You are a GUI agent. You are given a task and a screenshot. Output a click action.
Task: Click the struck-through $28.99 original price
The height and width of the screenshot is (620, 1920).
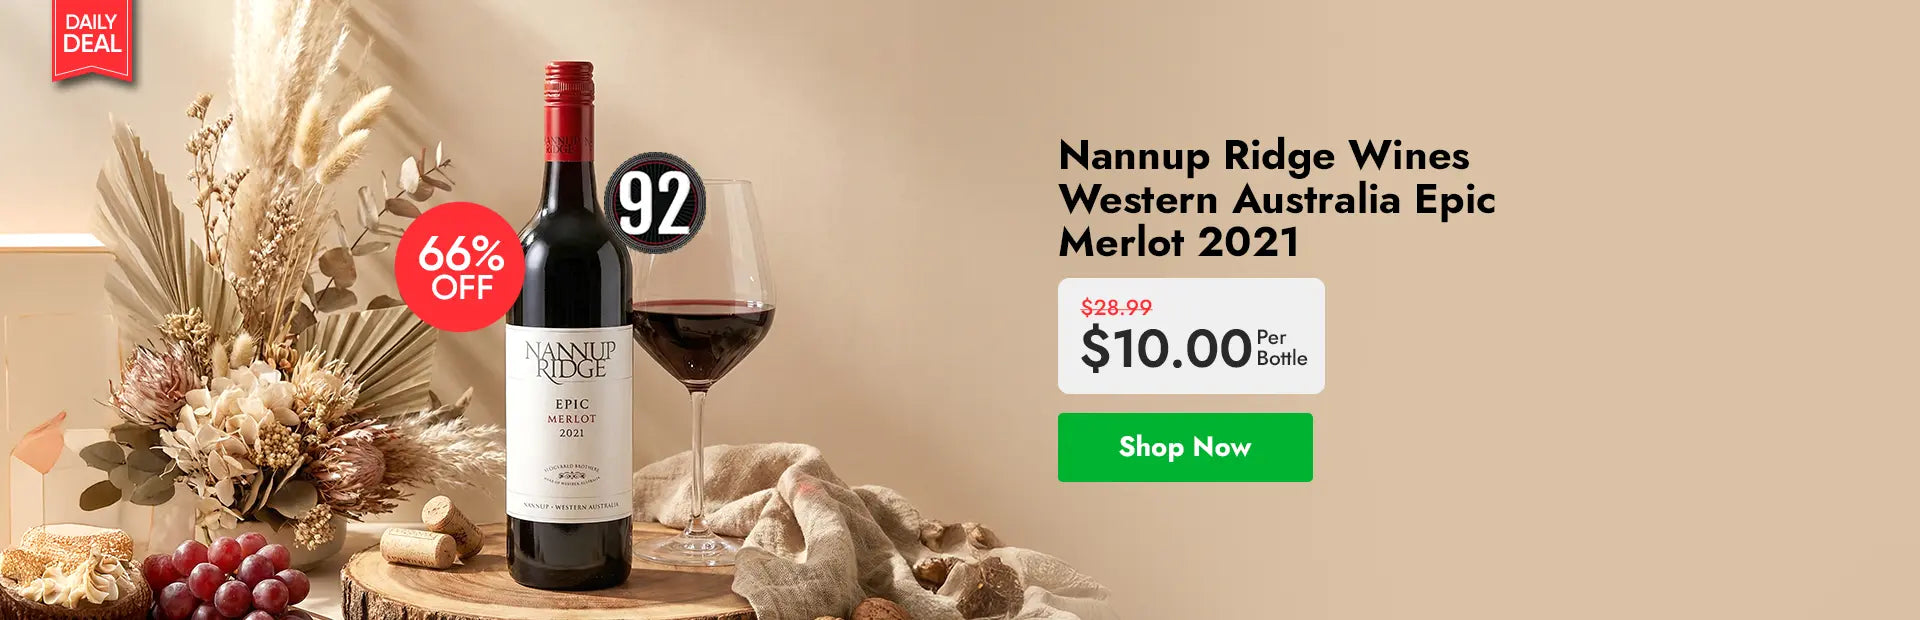point(1116,307)
